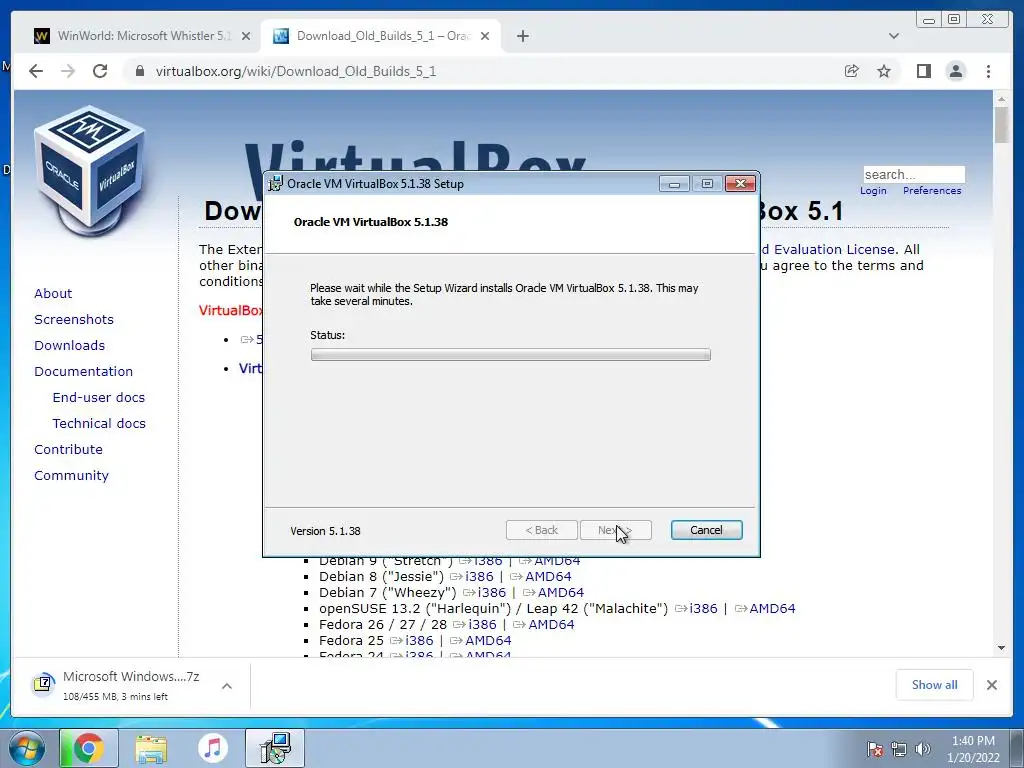Open the Login link
This screenshot has height=768, width=1024.
click(x=873, y=191)
